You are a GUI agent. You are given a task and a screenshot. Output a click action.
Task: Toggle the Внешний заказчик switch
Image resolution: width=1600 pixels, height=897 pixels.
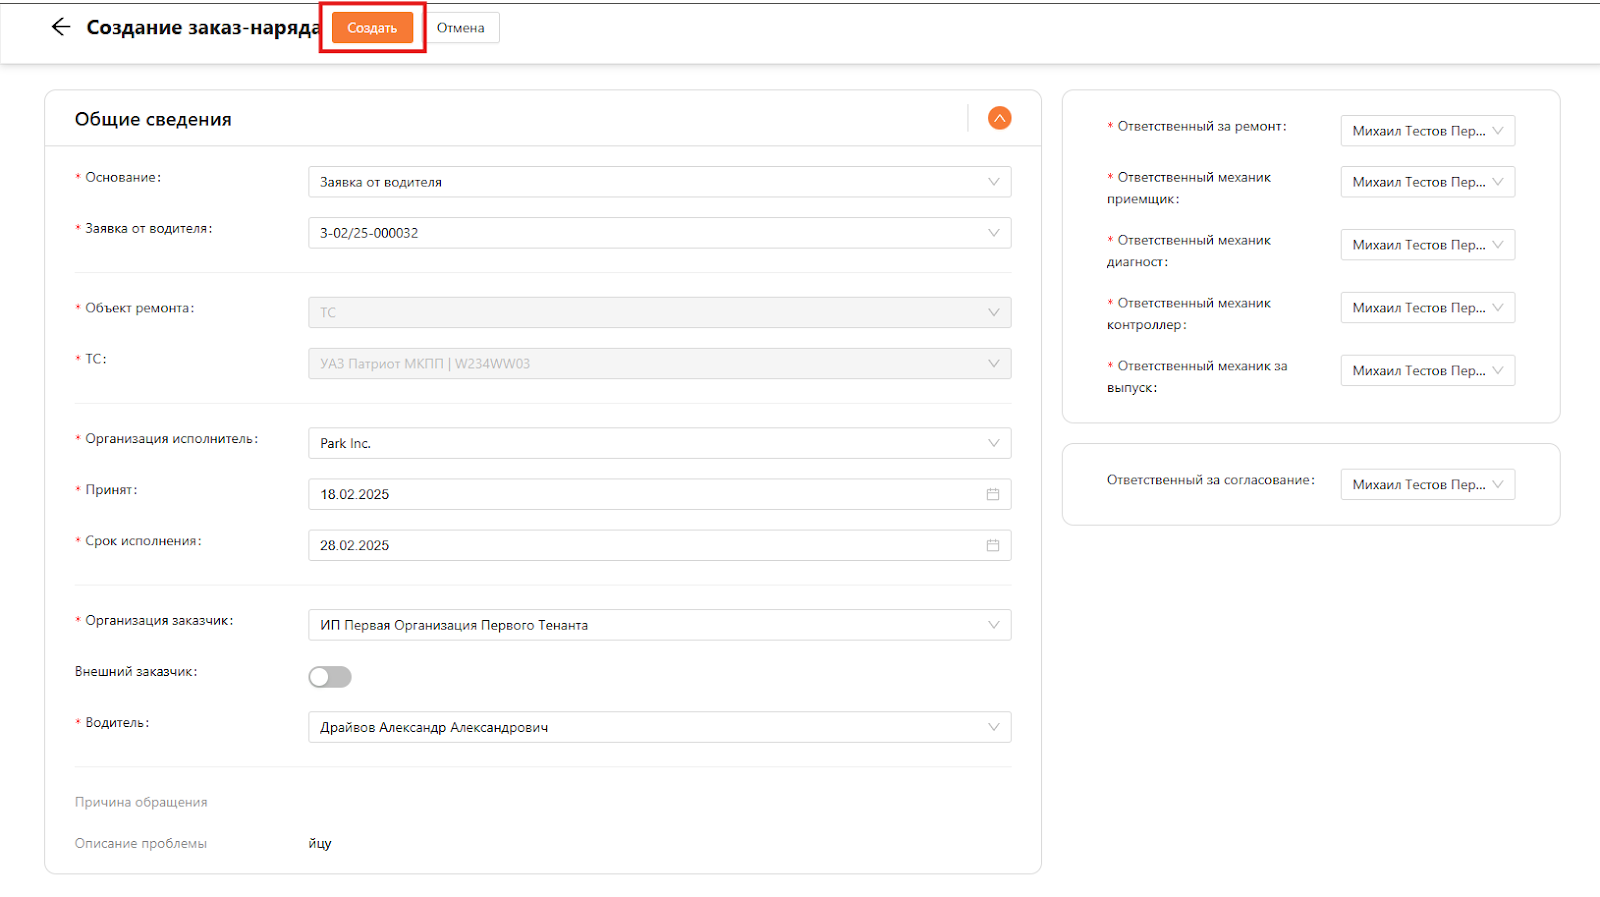330,677
